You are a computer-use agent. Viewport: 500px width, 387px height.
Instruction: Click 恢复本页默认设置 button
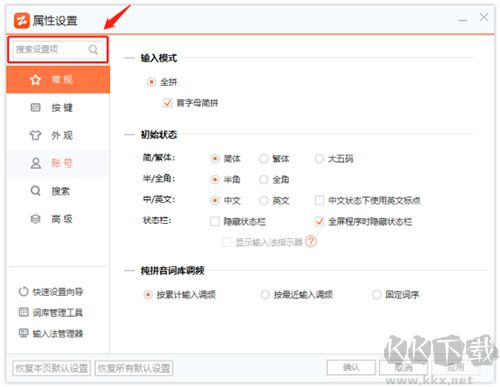coord(52,368)
